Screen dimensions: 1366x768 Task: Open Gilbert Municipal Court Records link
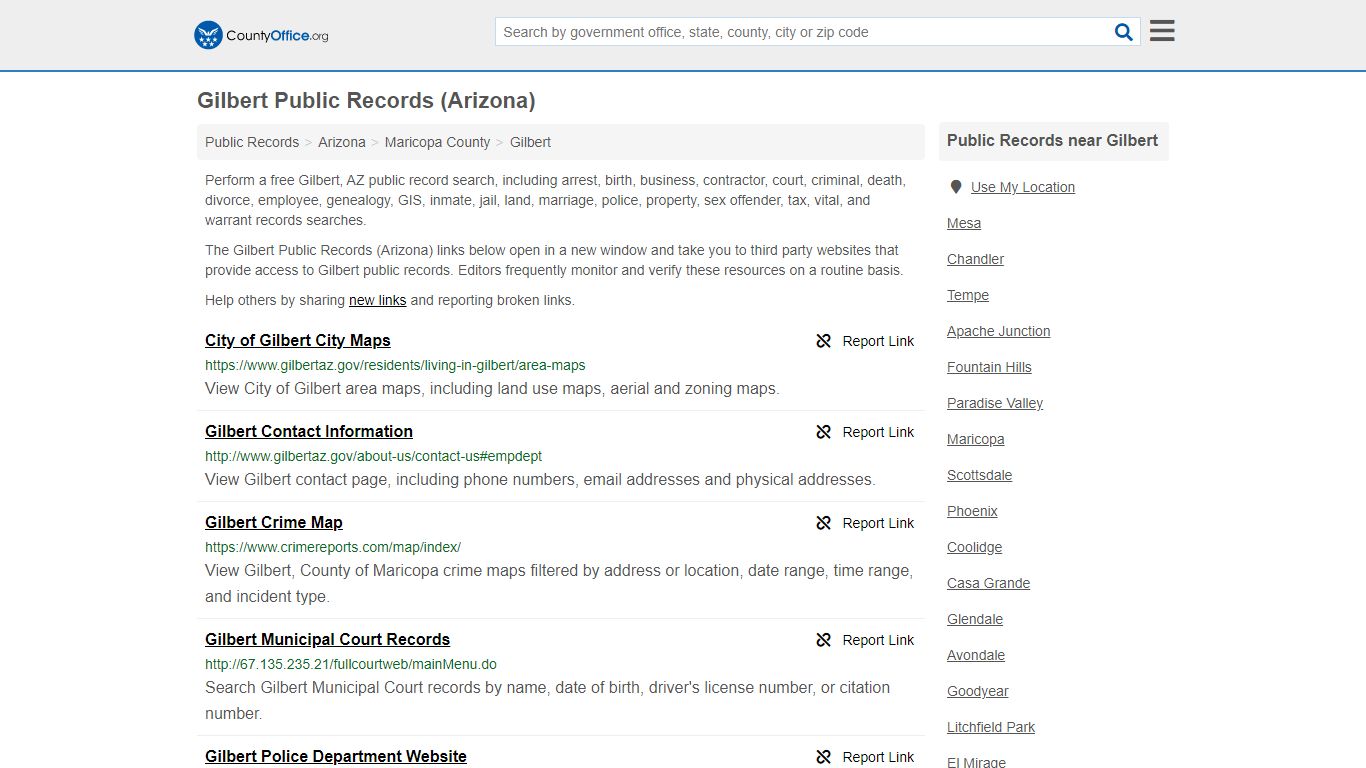click(x=328, y=639)
